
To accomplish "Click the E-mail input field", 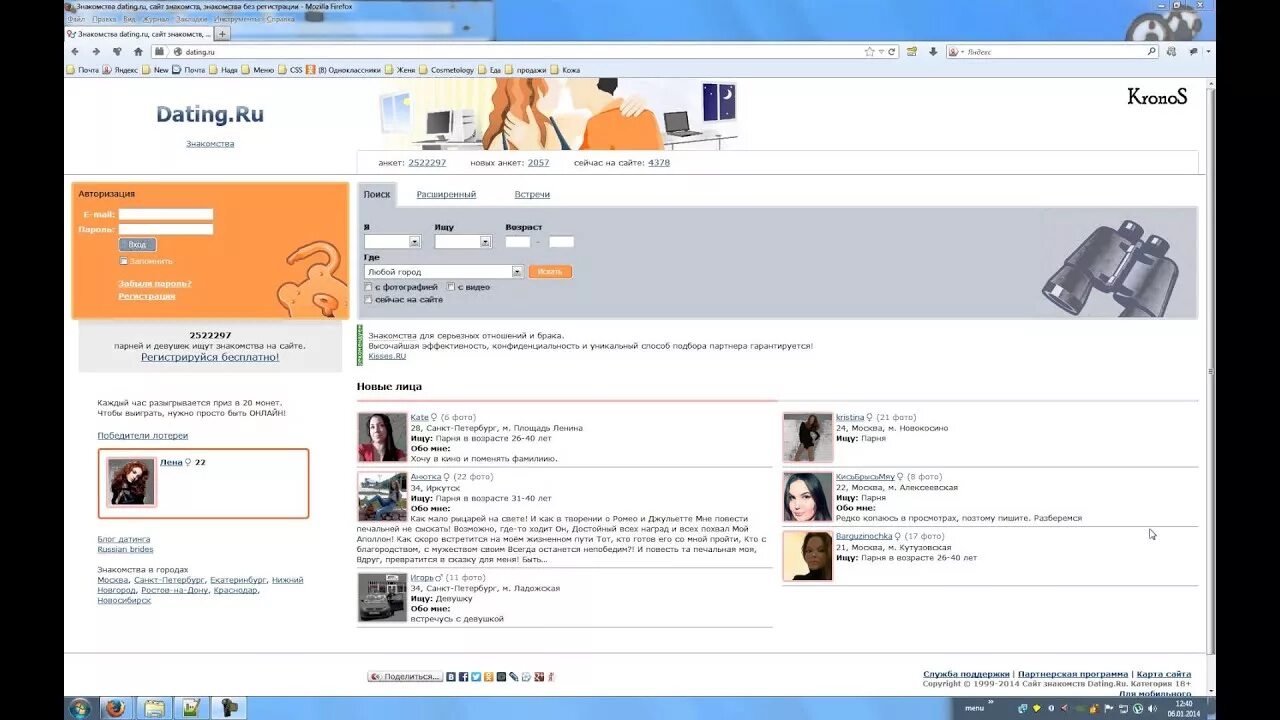I will (166, 214).
